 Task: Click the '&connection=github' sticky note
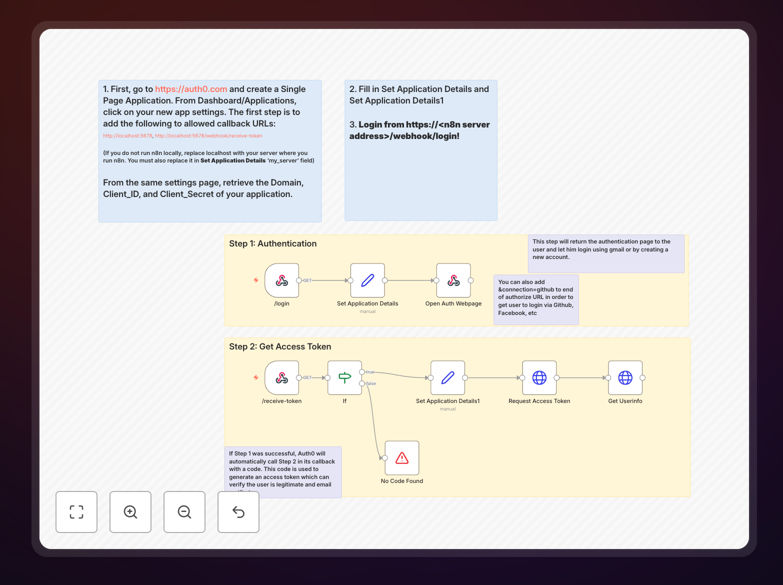(536, 298)
